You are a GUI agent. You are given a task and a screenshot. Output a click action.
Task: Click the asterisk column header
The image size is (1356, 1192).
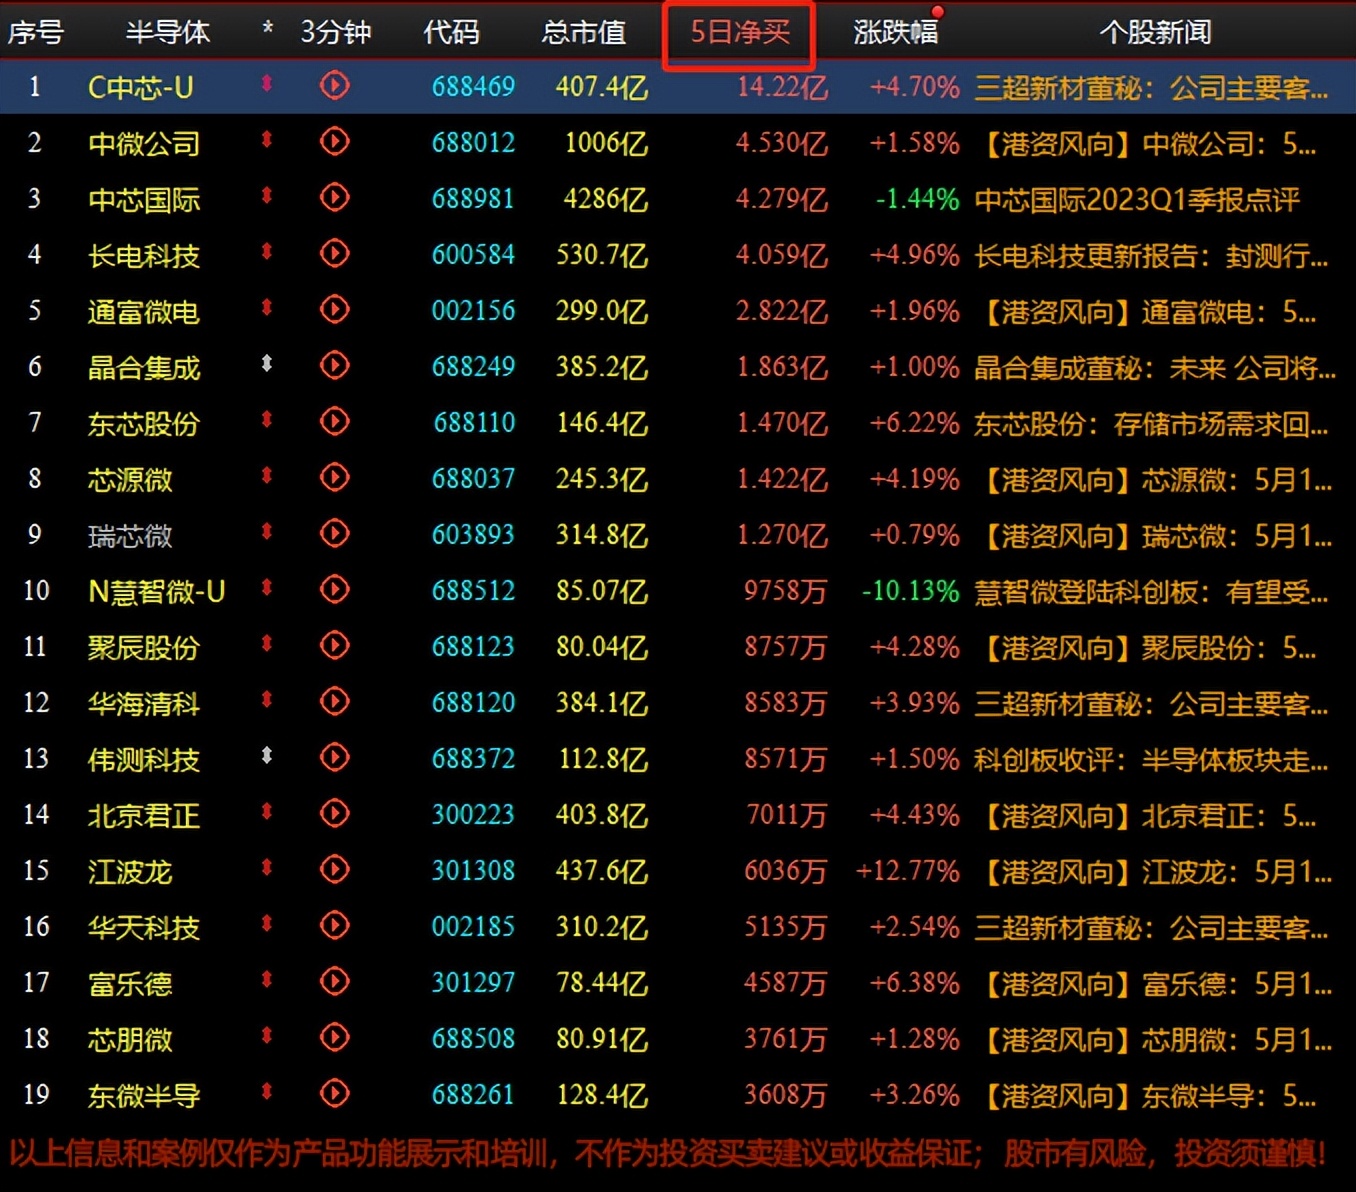[x=267, y=30]
